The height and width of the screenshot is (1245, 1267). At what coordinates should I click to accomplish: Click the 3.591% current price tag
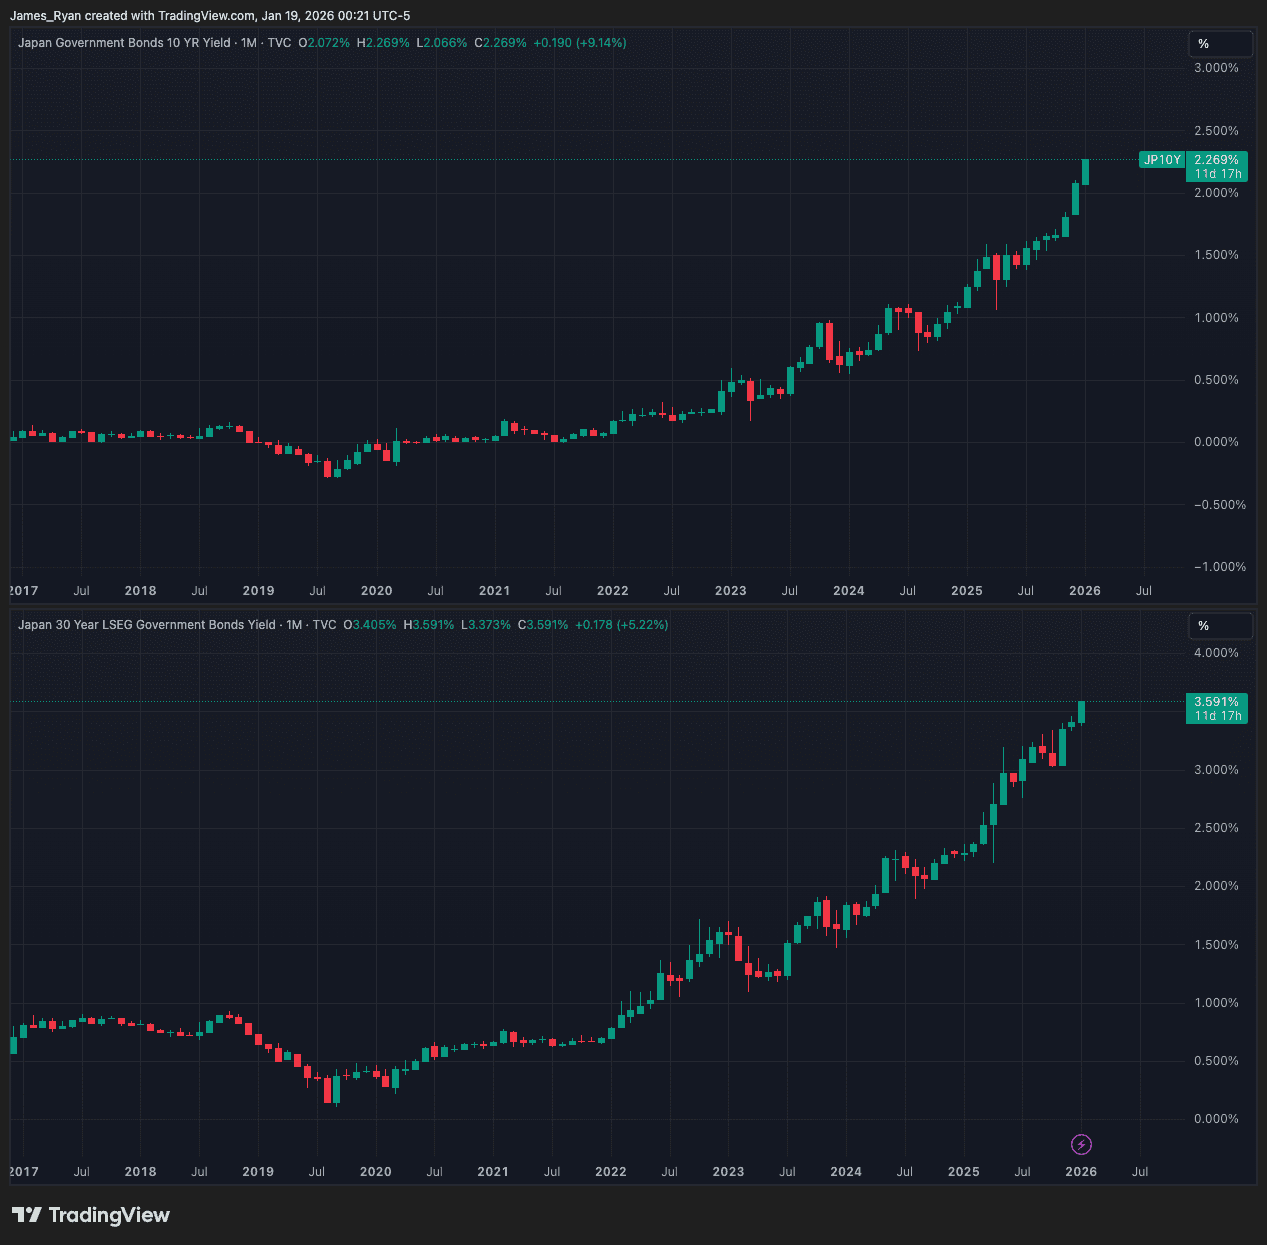tap(1216, 702)
